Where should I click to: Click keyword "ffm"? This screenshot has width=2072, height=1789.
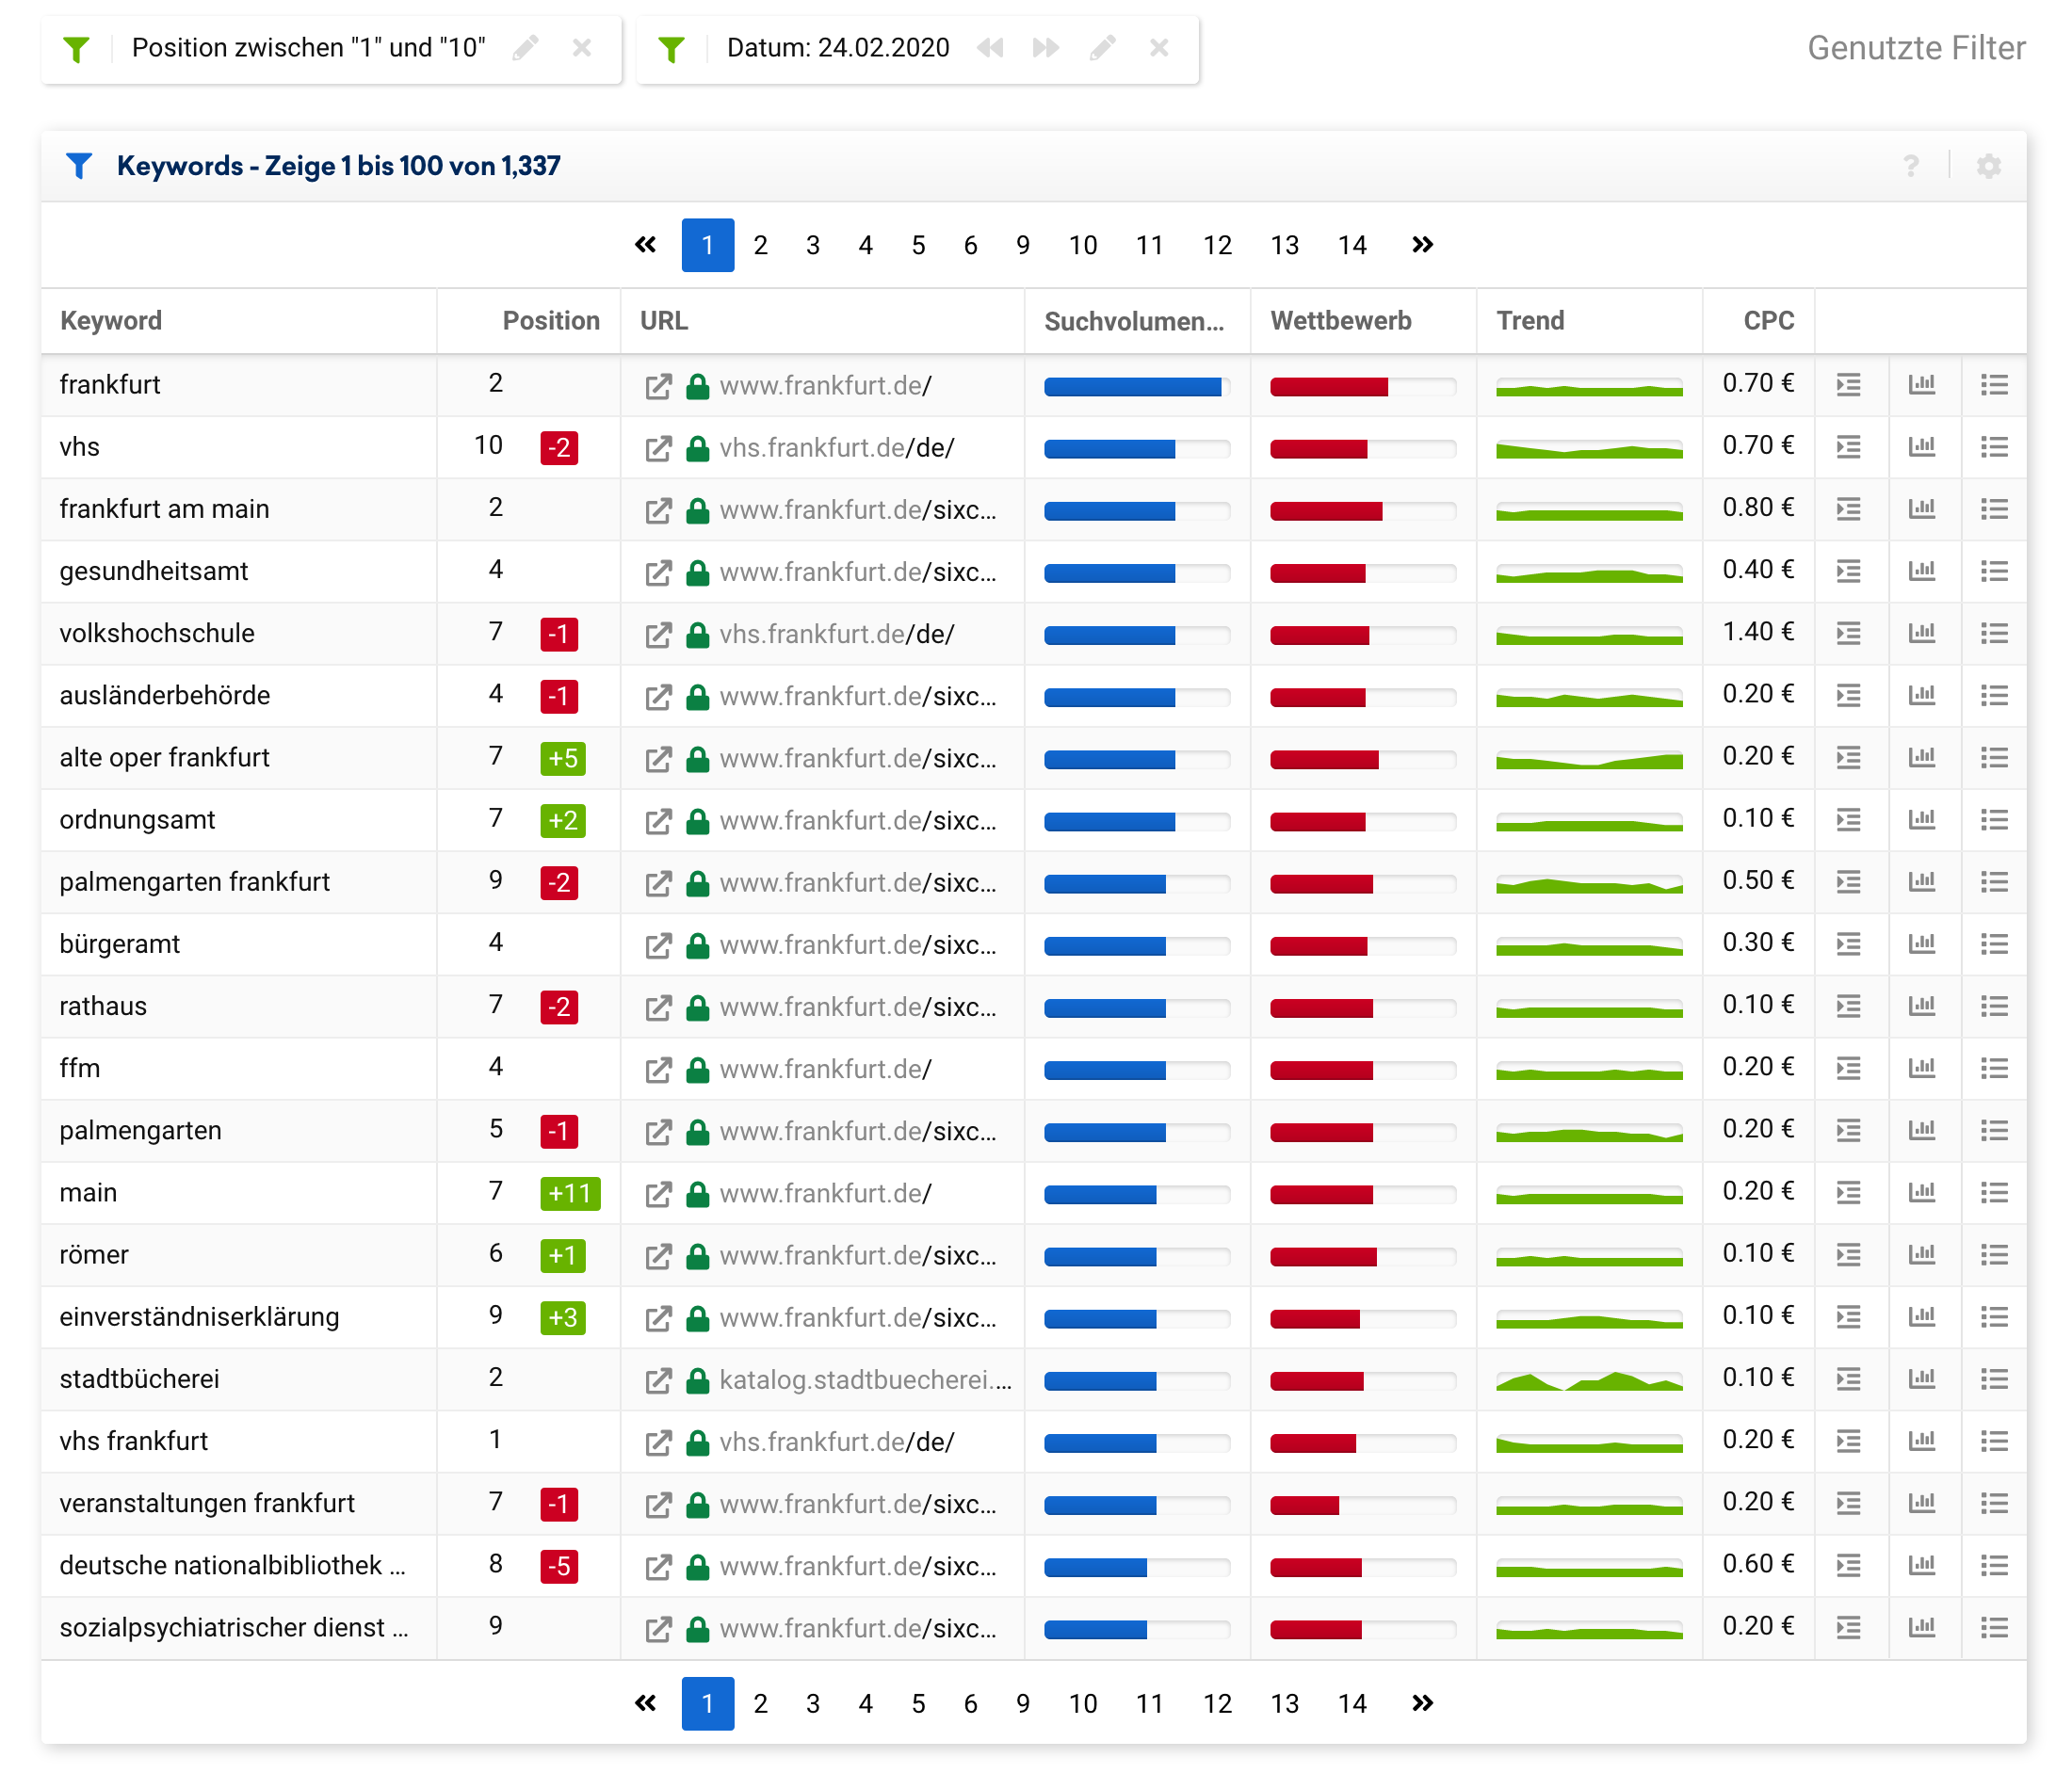[80, 1068]
